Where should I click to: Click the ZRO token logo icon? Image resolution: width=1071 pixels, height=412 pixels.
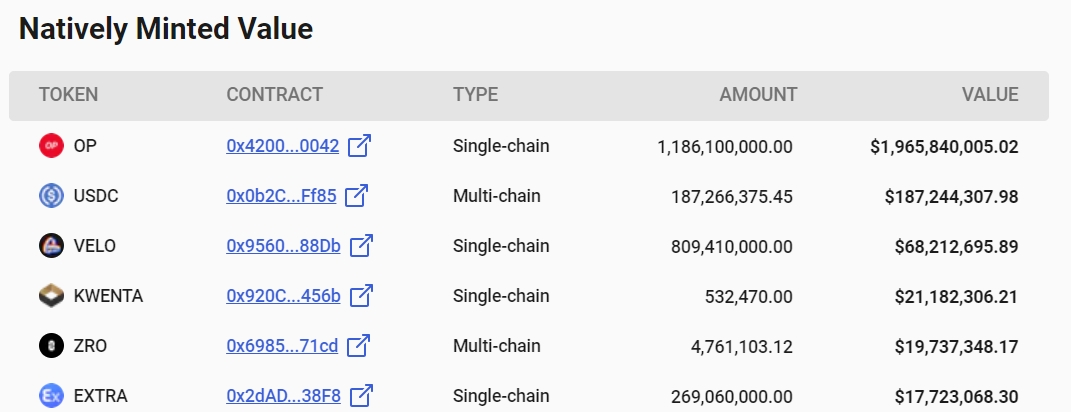point(51,346)
